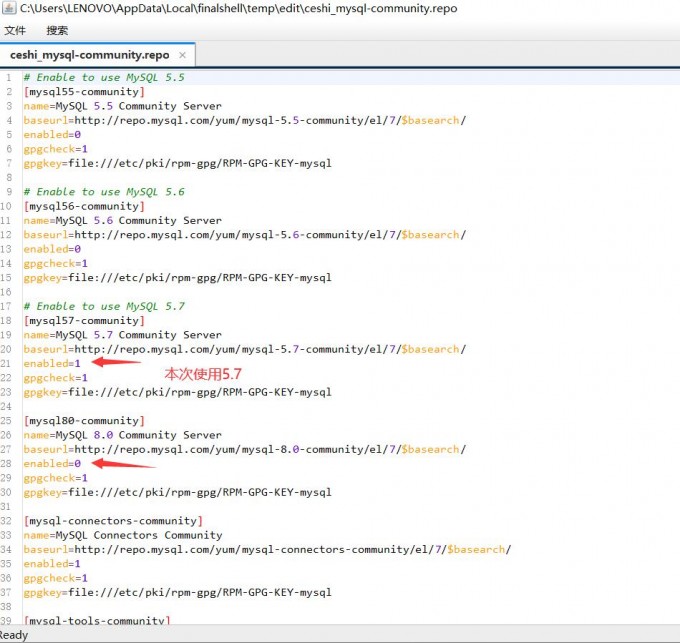The height and width of the screenshot is (643, 680).
Task: Click the [mysql57-community] section header
Action: (85, 321)
